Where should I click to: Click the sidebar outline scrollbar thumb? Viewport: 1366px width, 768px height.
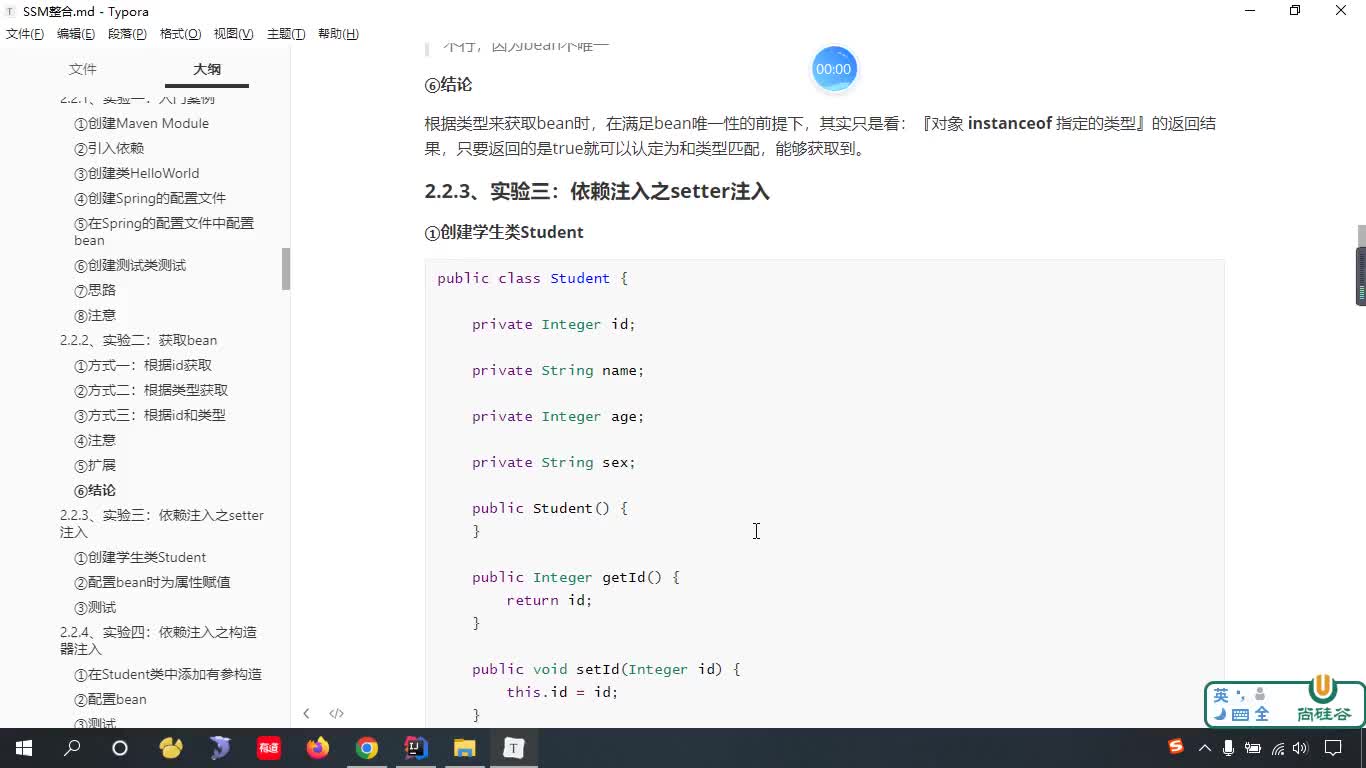(x=286, y=269)
